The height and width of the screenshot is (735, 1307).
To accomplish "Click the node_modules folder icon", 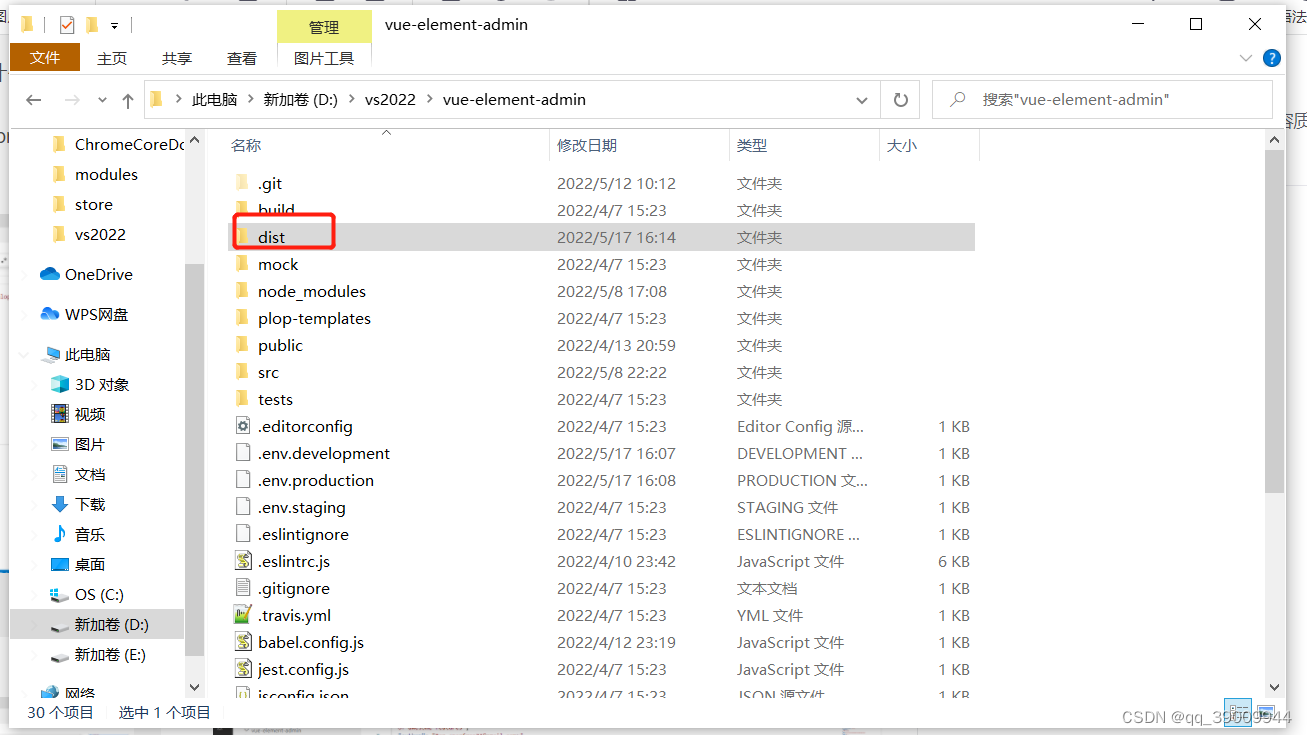I will pos(241,291).
